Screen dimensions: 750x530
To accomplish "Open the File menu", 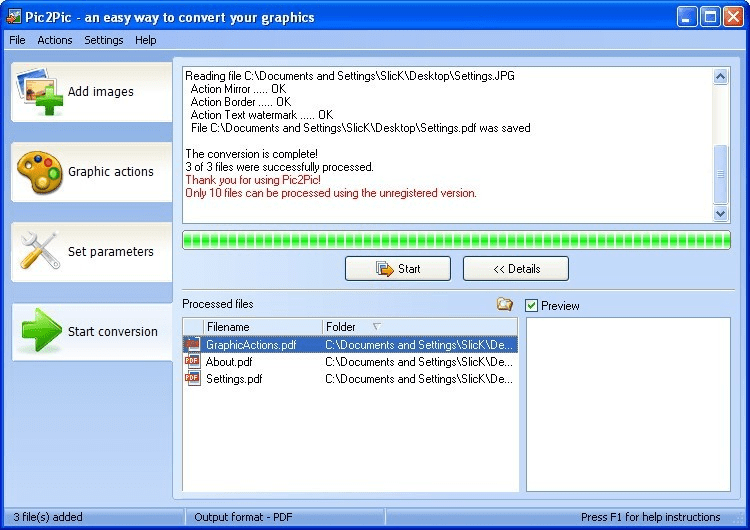I will (17, 40).
